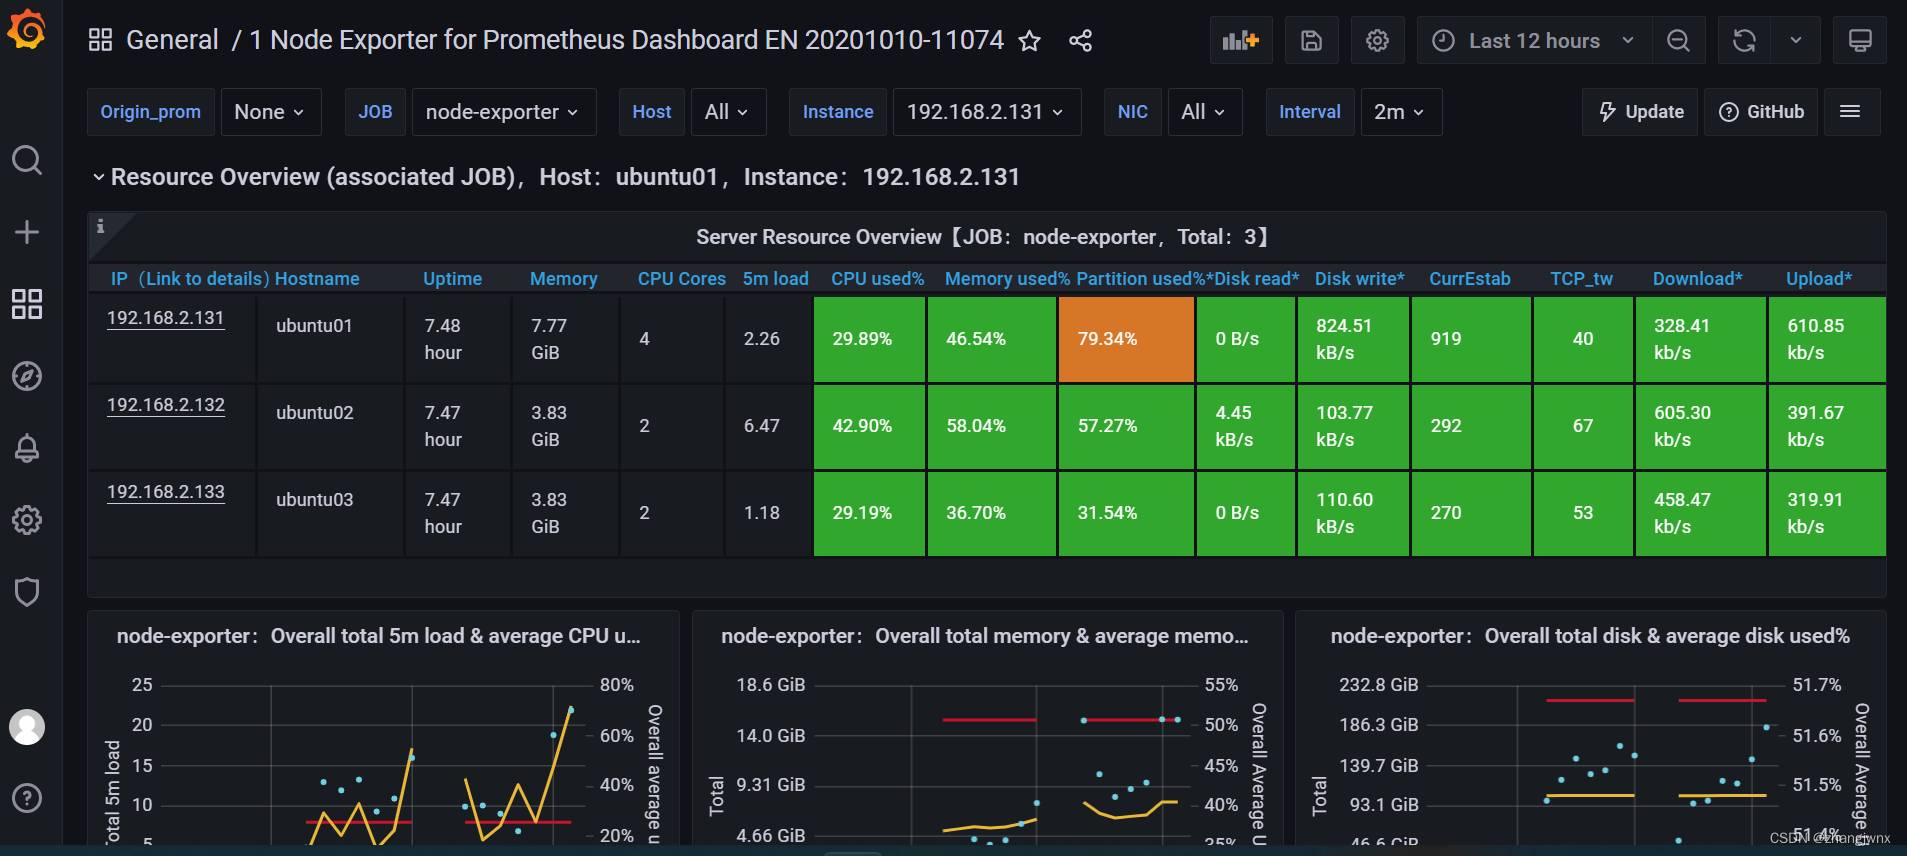1907x856 pixels.
Task: Click the dashboard grid icon beside General
Action: coord(100,40)
